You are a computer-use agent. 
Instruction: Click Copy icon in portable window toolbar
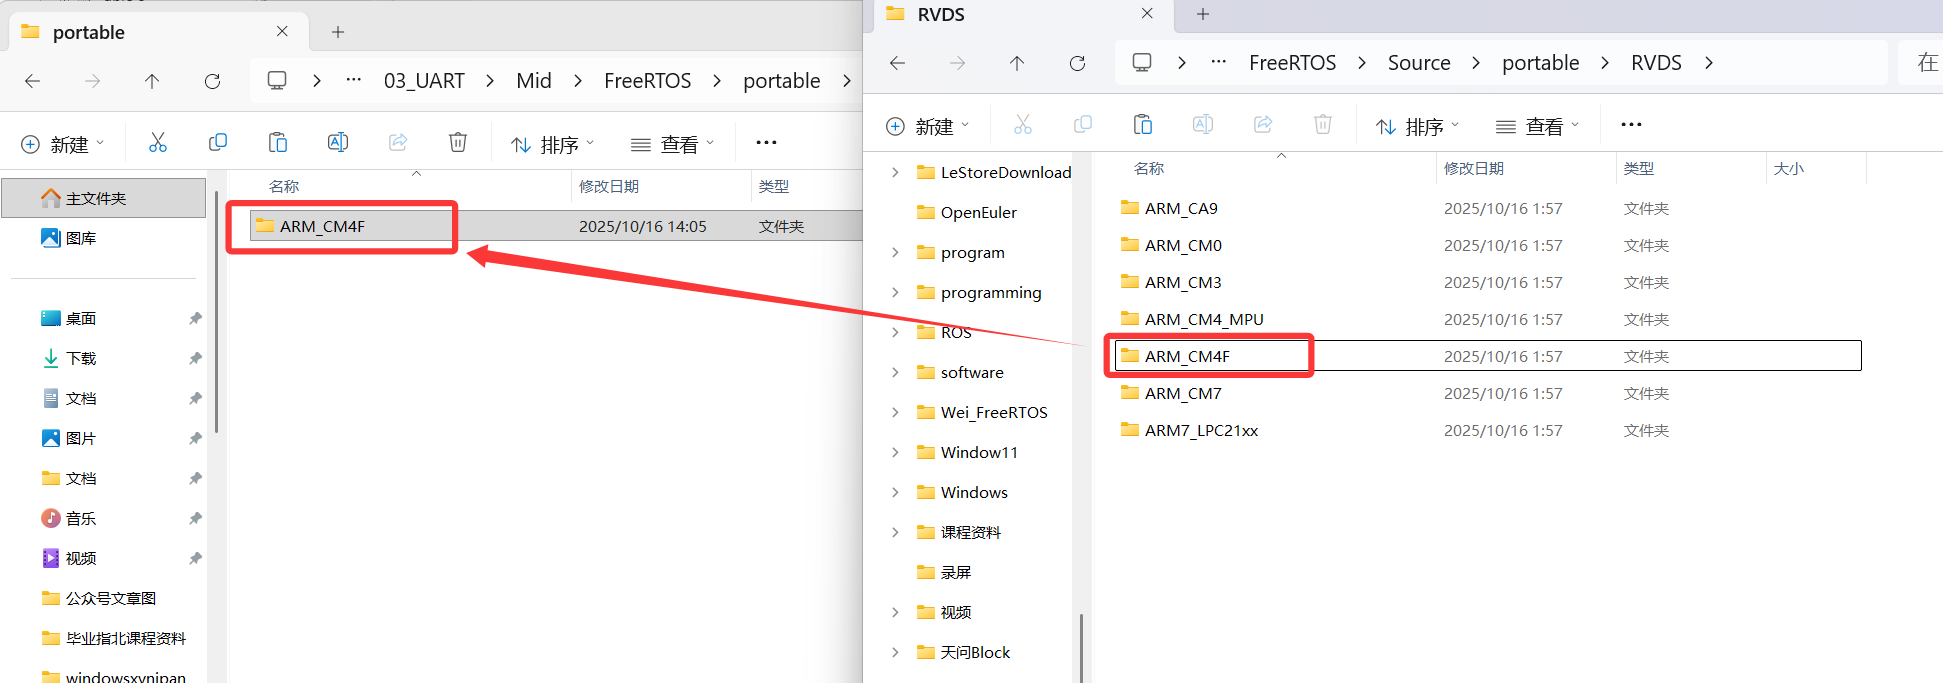[x=218, y=143]
